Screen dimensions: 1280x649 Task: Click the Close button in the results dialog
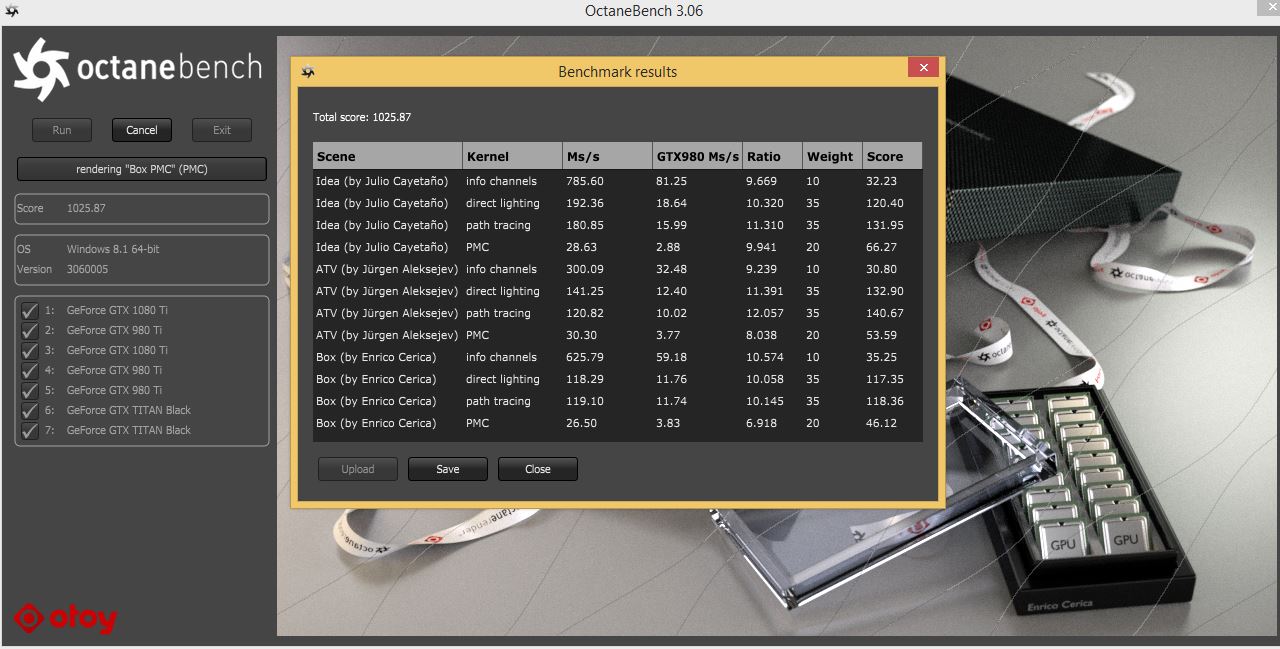(538, 469)
